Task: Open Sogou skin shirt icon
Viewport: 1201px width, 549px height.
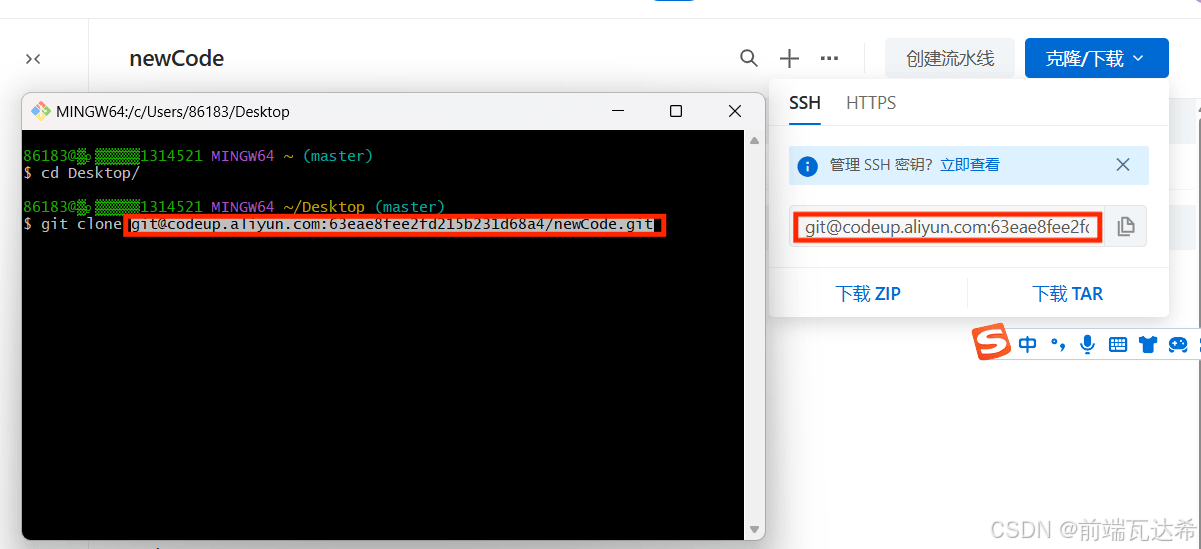Action: pyautogui.click(x=1148, y=345)
